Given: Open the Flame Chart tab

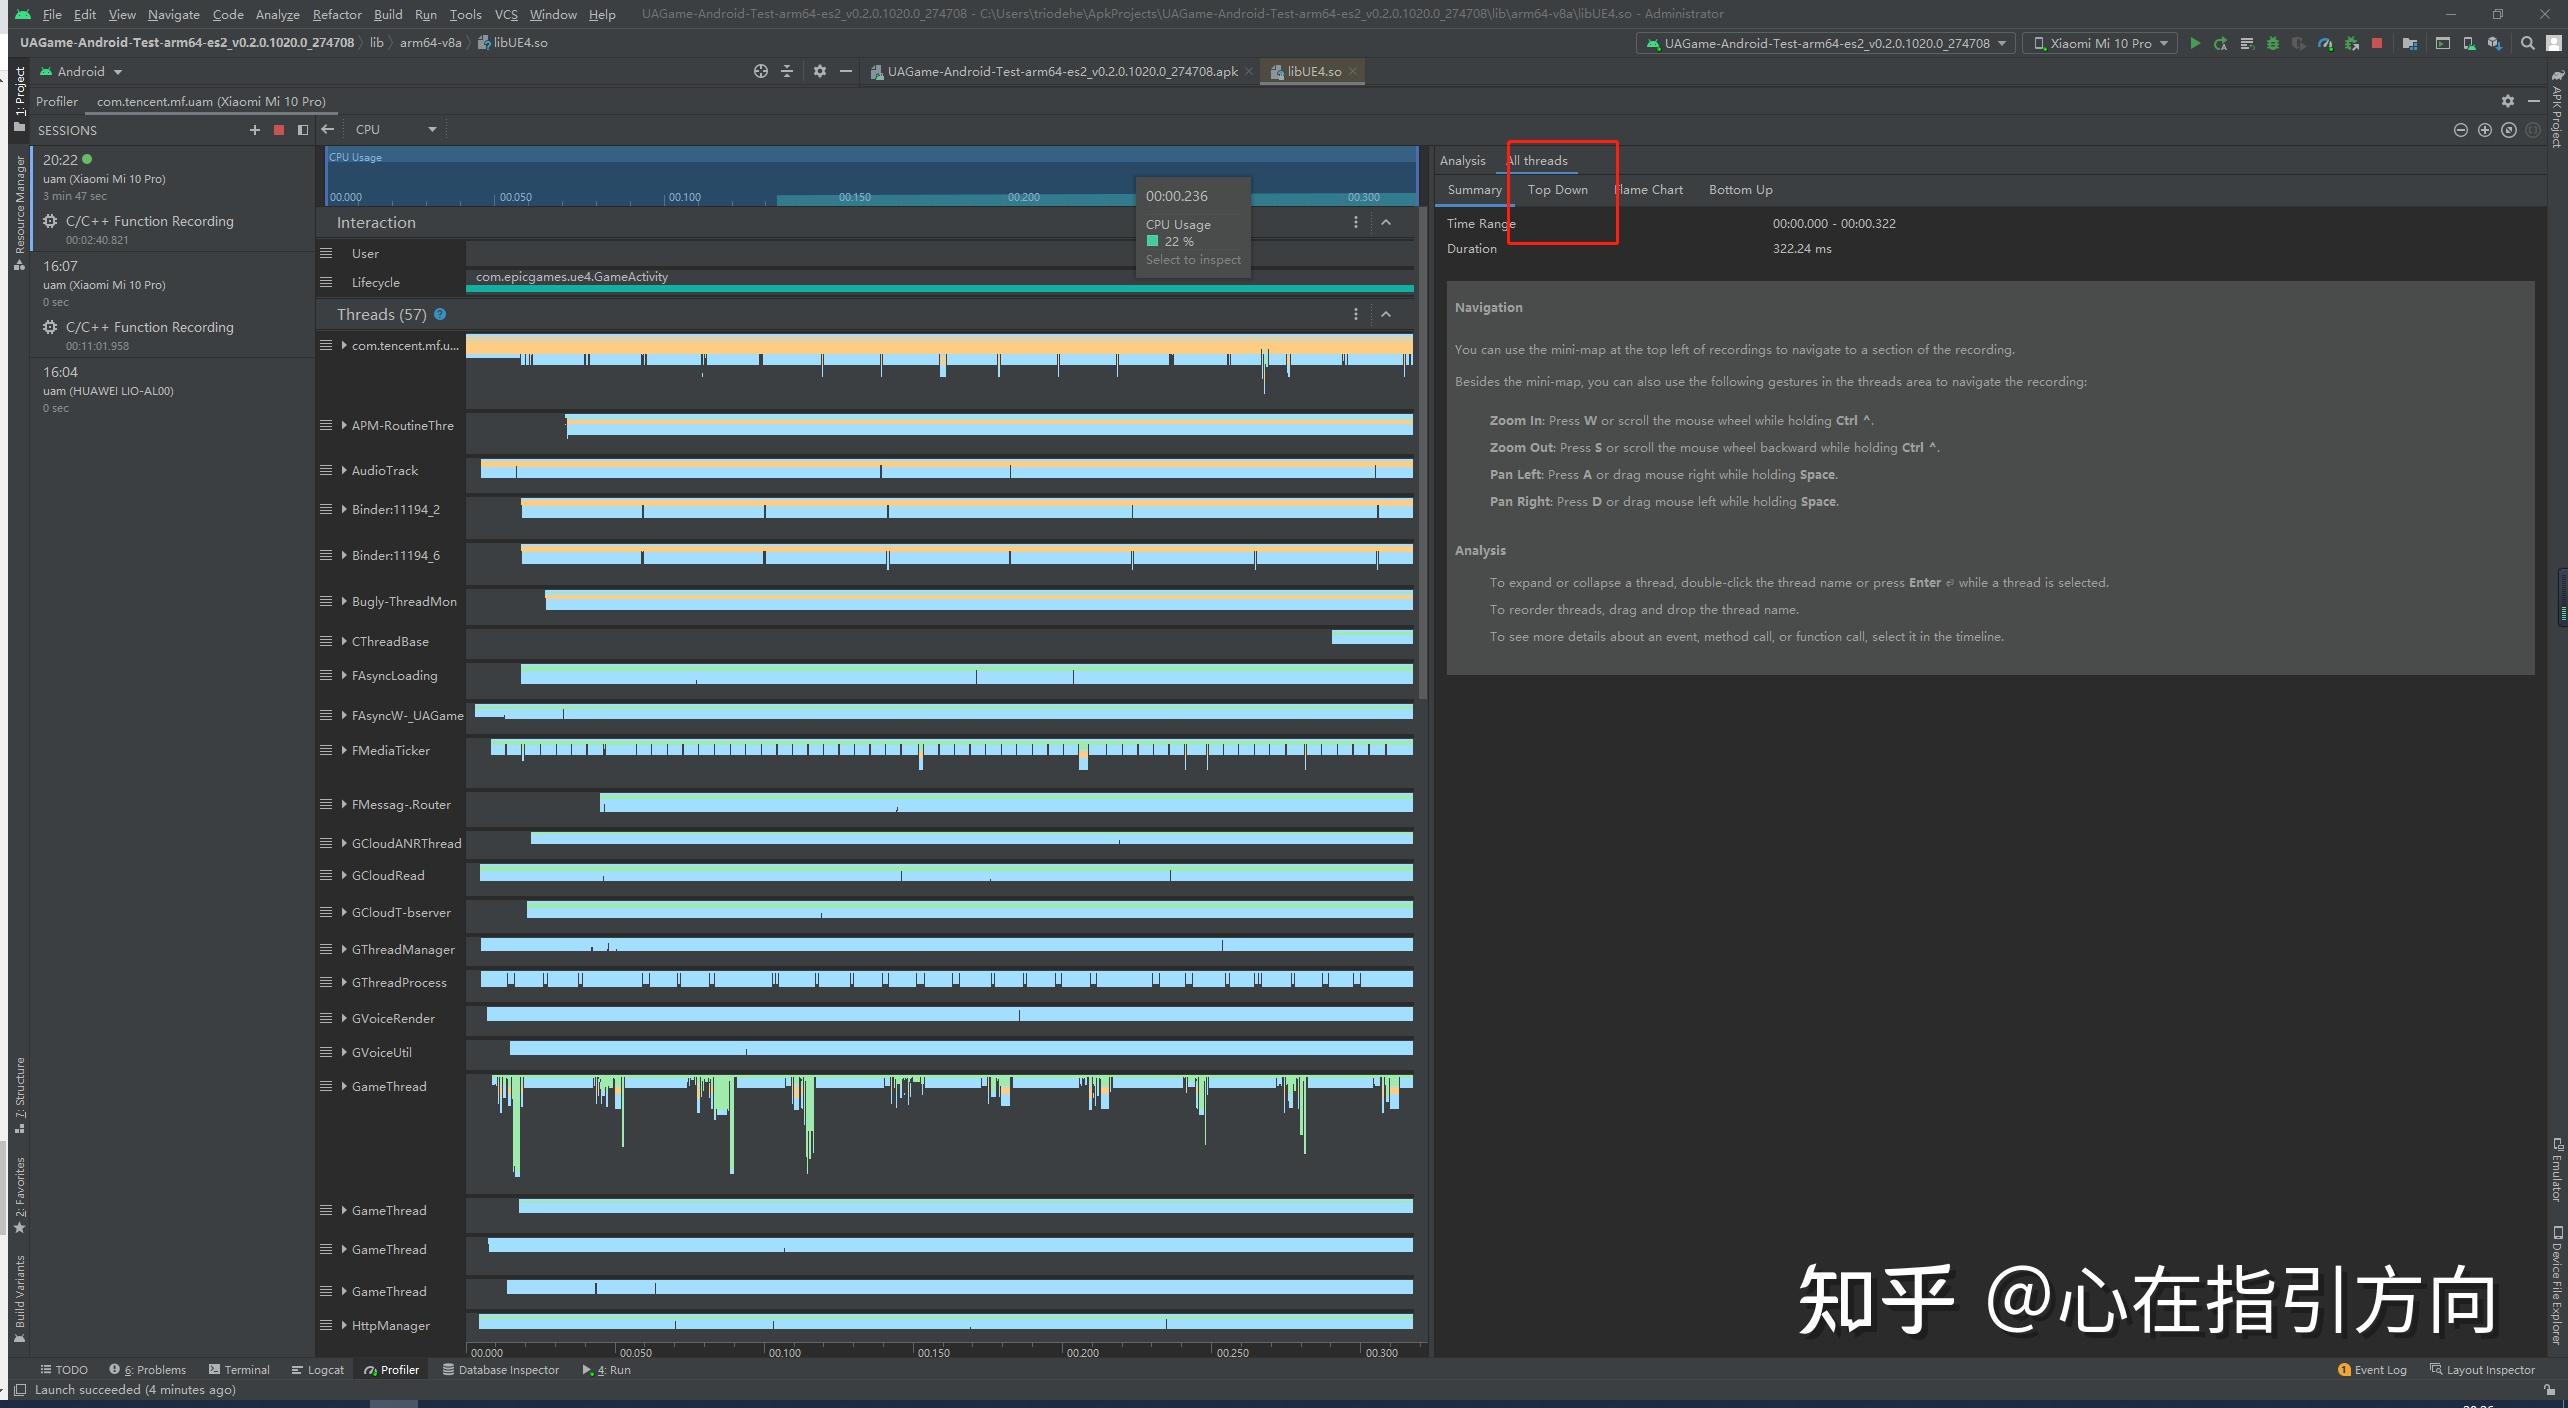Looking at the screenshot, I should (x=1648, y=189).
